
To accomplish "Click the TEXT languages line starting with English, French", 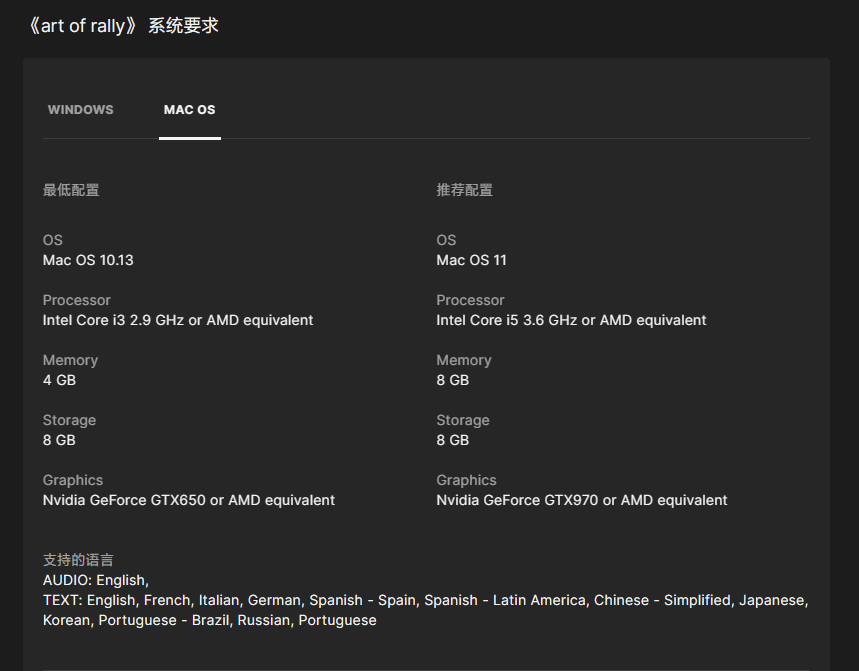I will 426,600.
